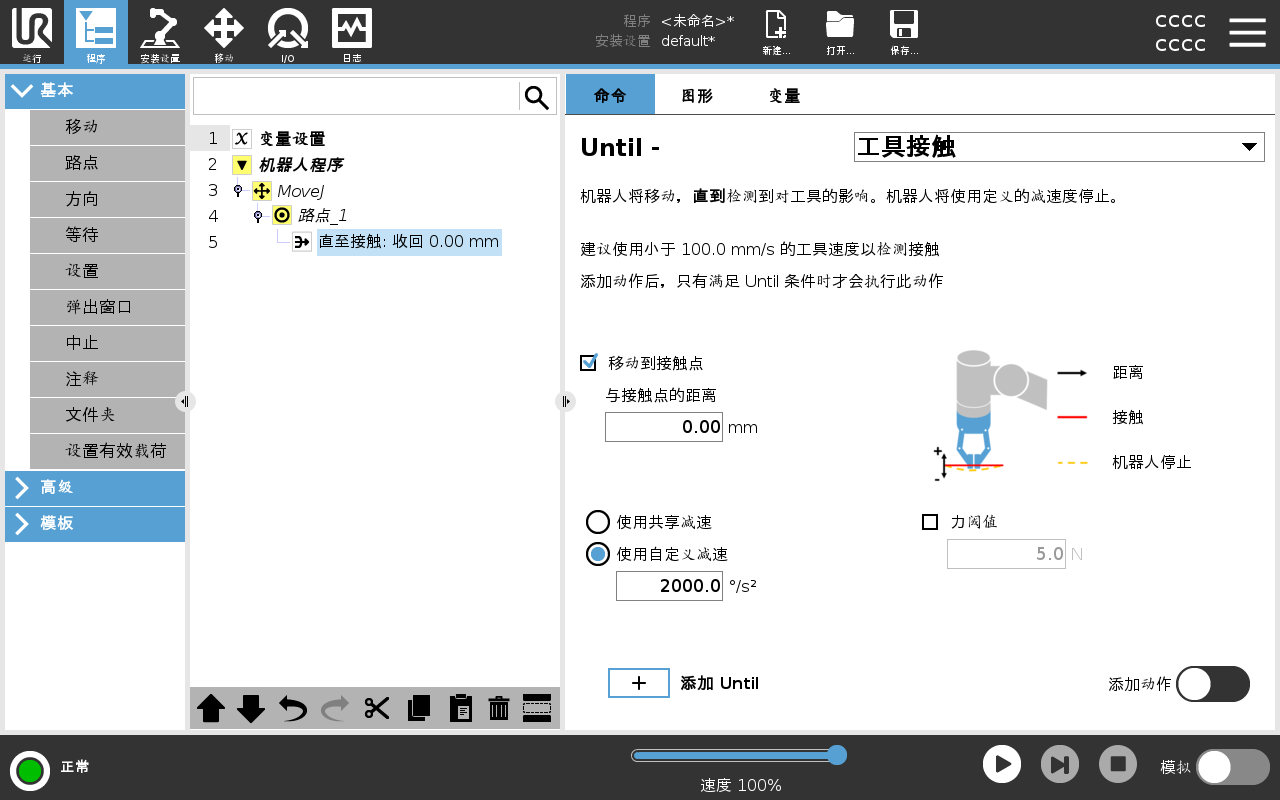1280x800 pixels.
Task: Switch to the 图形 tab
Action: [697, 96]
